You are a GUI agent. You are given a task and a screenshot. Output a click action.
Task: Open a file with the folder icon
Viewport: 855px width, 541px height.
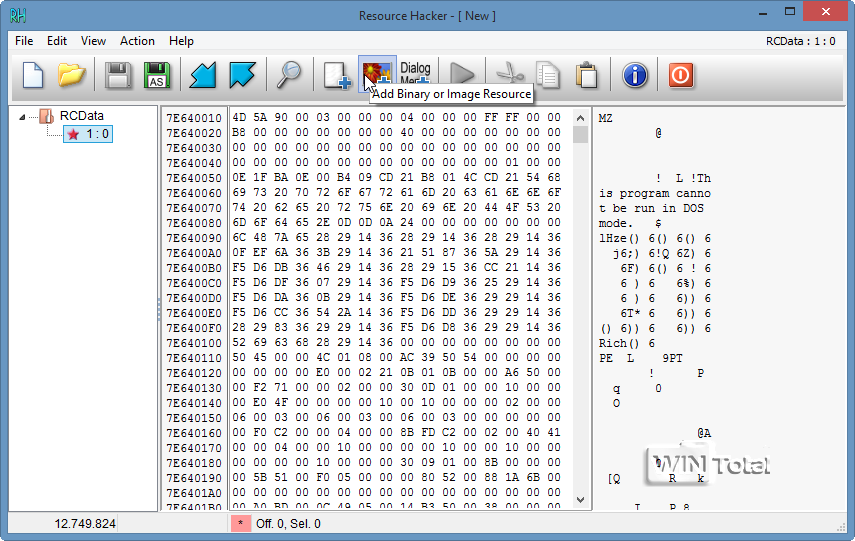tap(71, 75)
